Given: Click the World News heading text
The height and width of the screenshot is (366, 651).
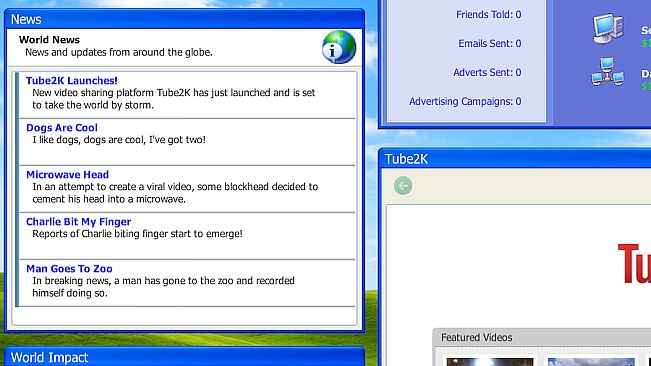Looking at the screenshot, I should pyautogui.click(x=49, y=39).
